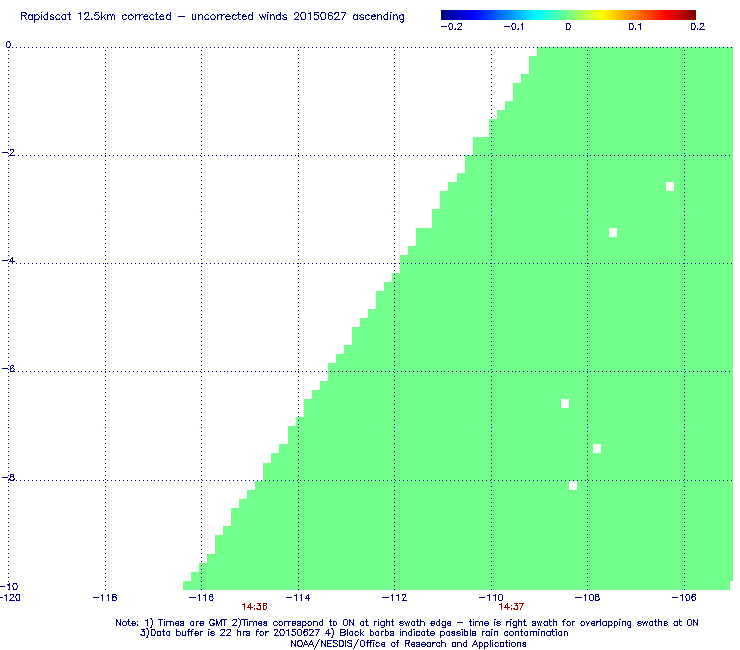
Task: Click the longitude axis label -116
Action: (x=201, y=598)
